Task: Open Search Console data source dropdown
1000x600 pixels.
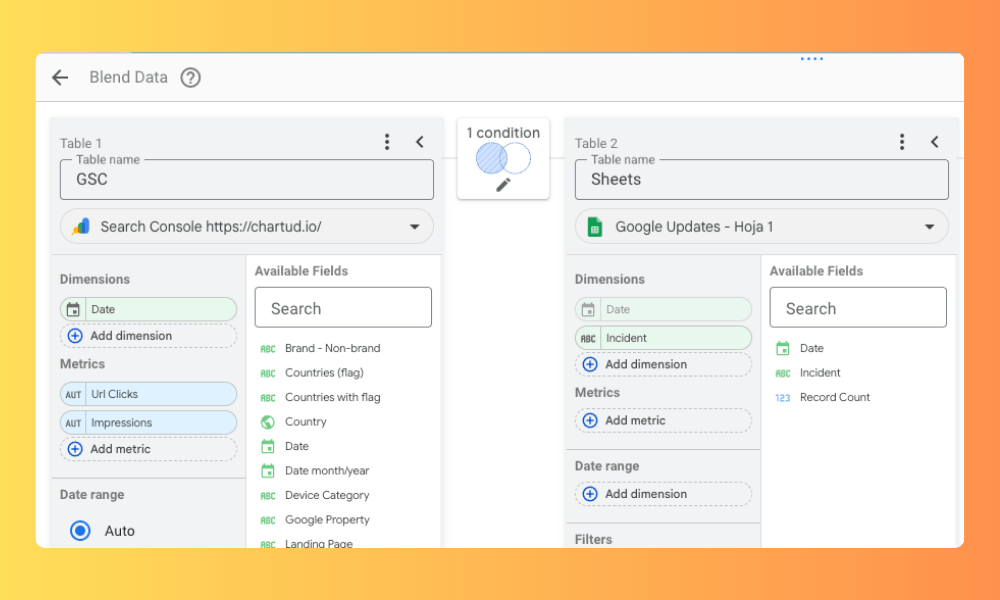Action: point(414,227)
